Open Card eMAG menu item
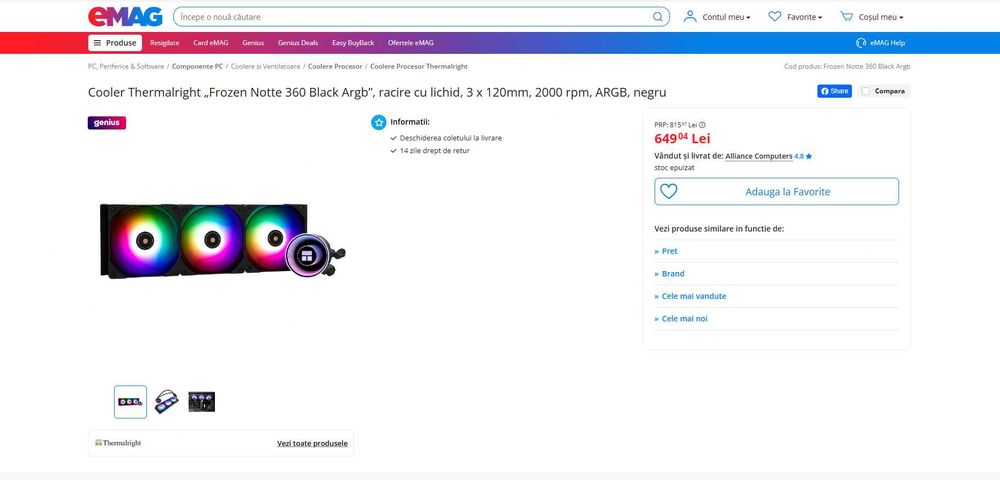This screenshot has width=1000, height=480. [210, 43]
